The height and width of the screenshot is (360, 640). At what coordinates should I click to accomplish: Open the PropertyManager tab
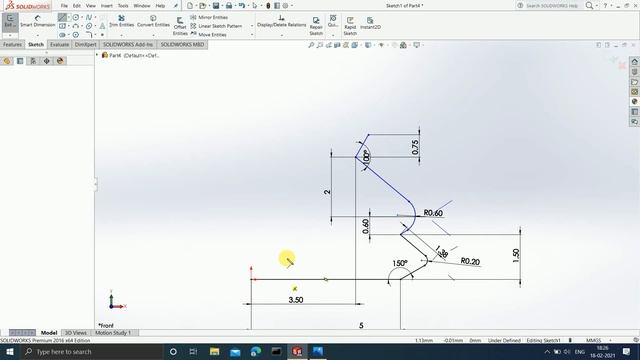20,61
